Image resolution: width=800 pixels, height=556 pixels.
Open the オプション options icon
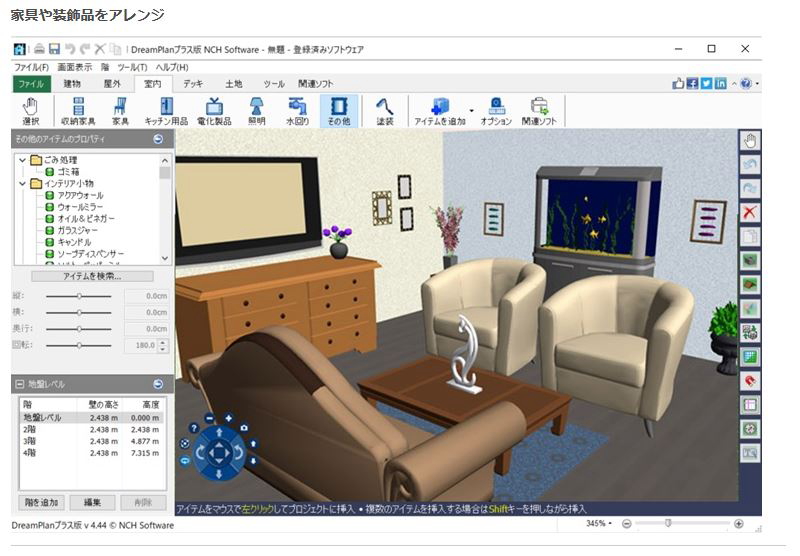click(x=496, y=111)
